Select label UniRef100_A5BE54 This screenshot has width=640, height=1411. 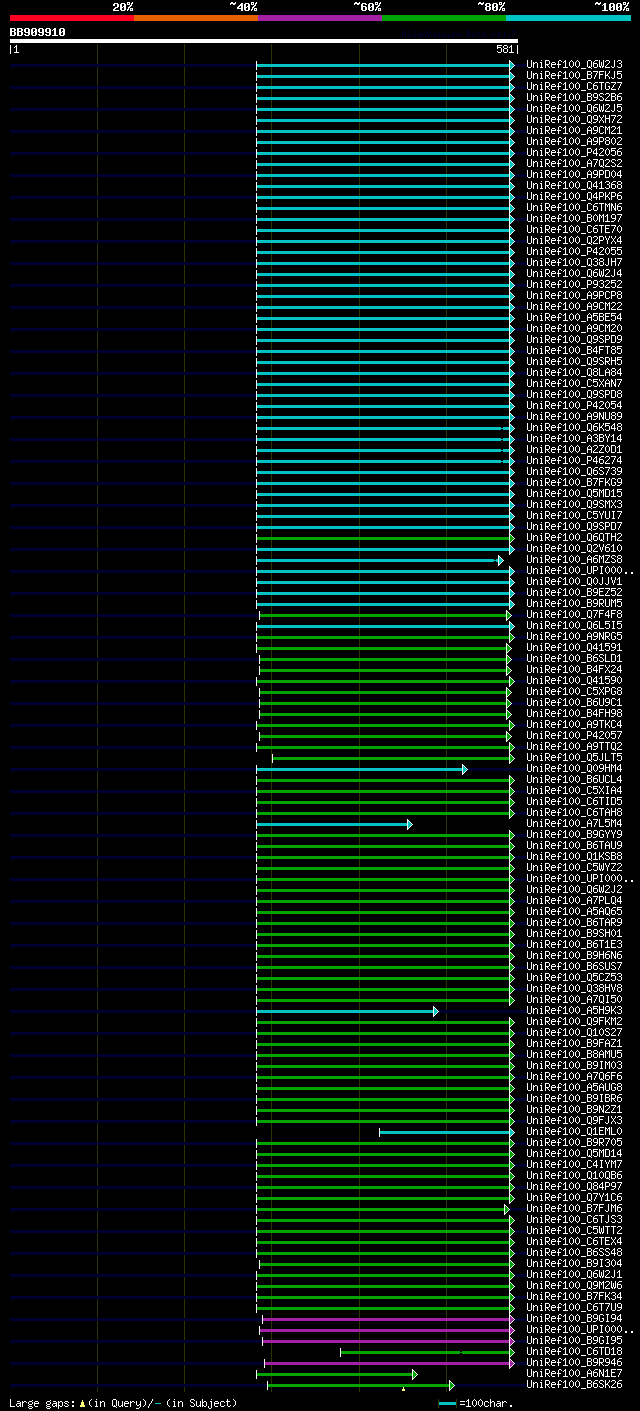574,317
